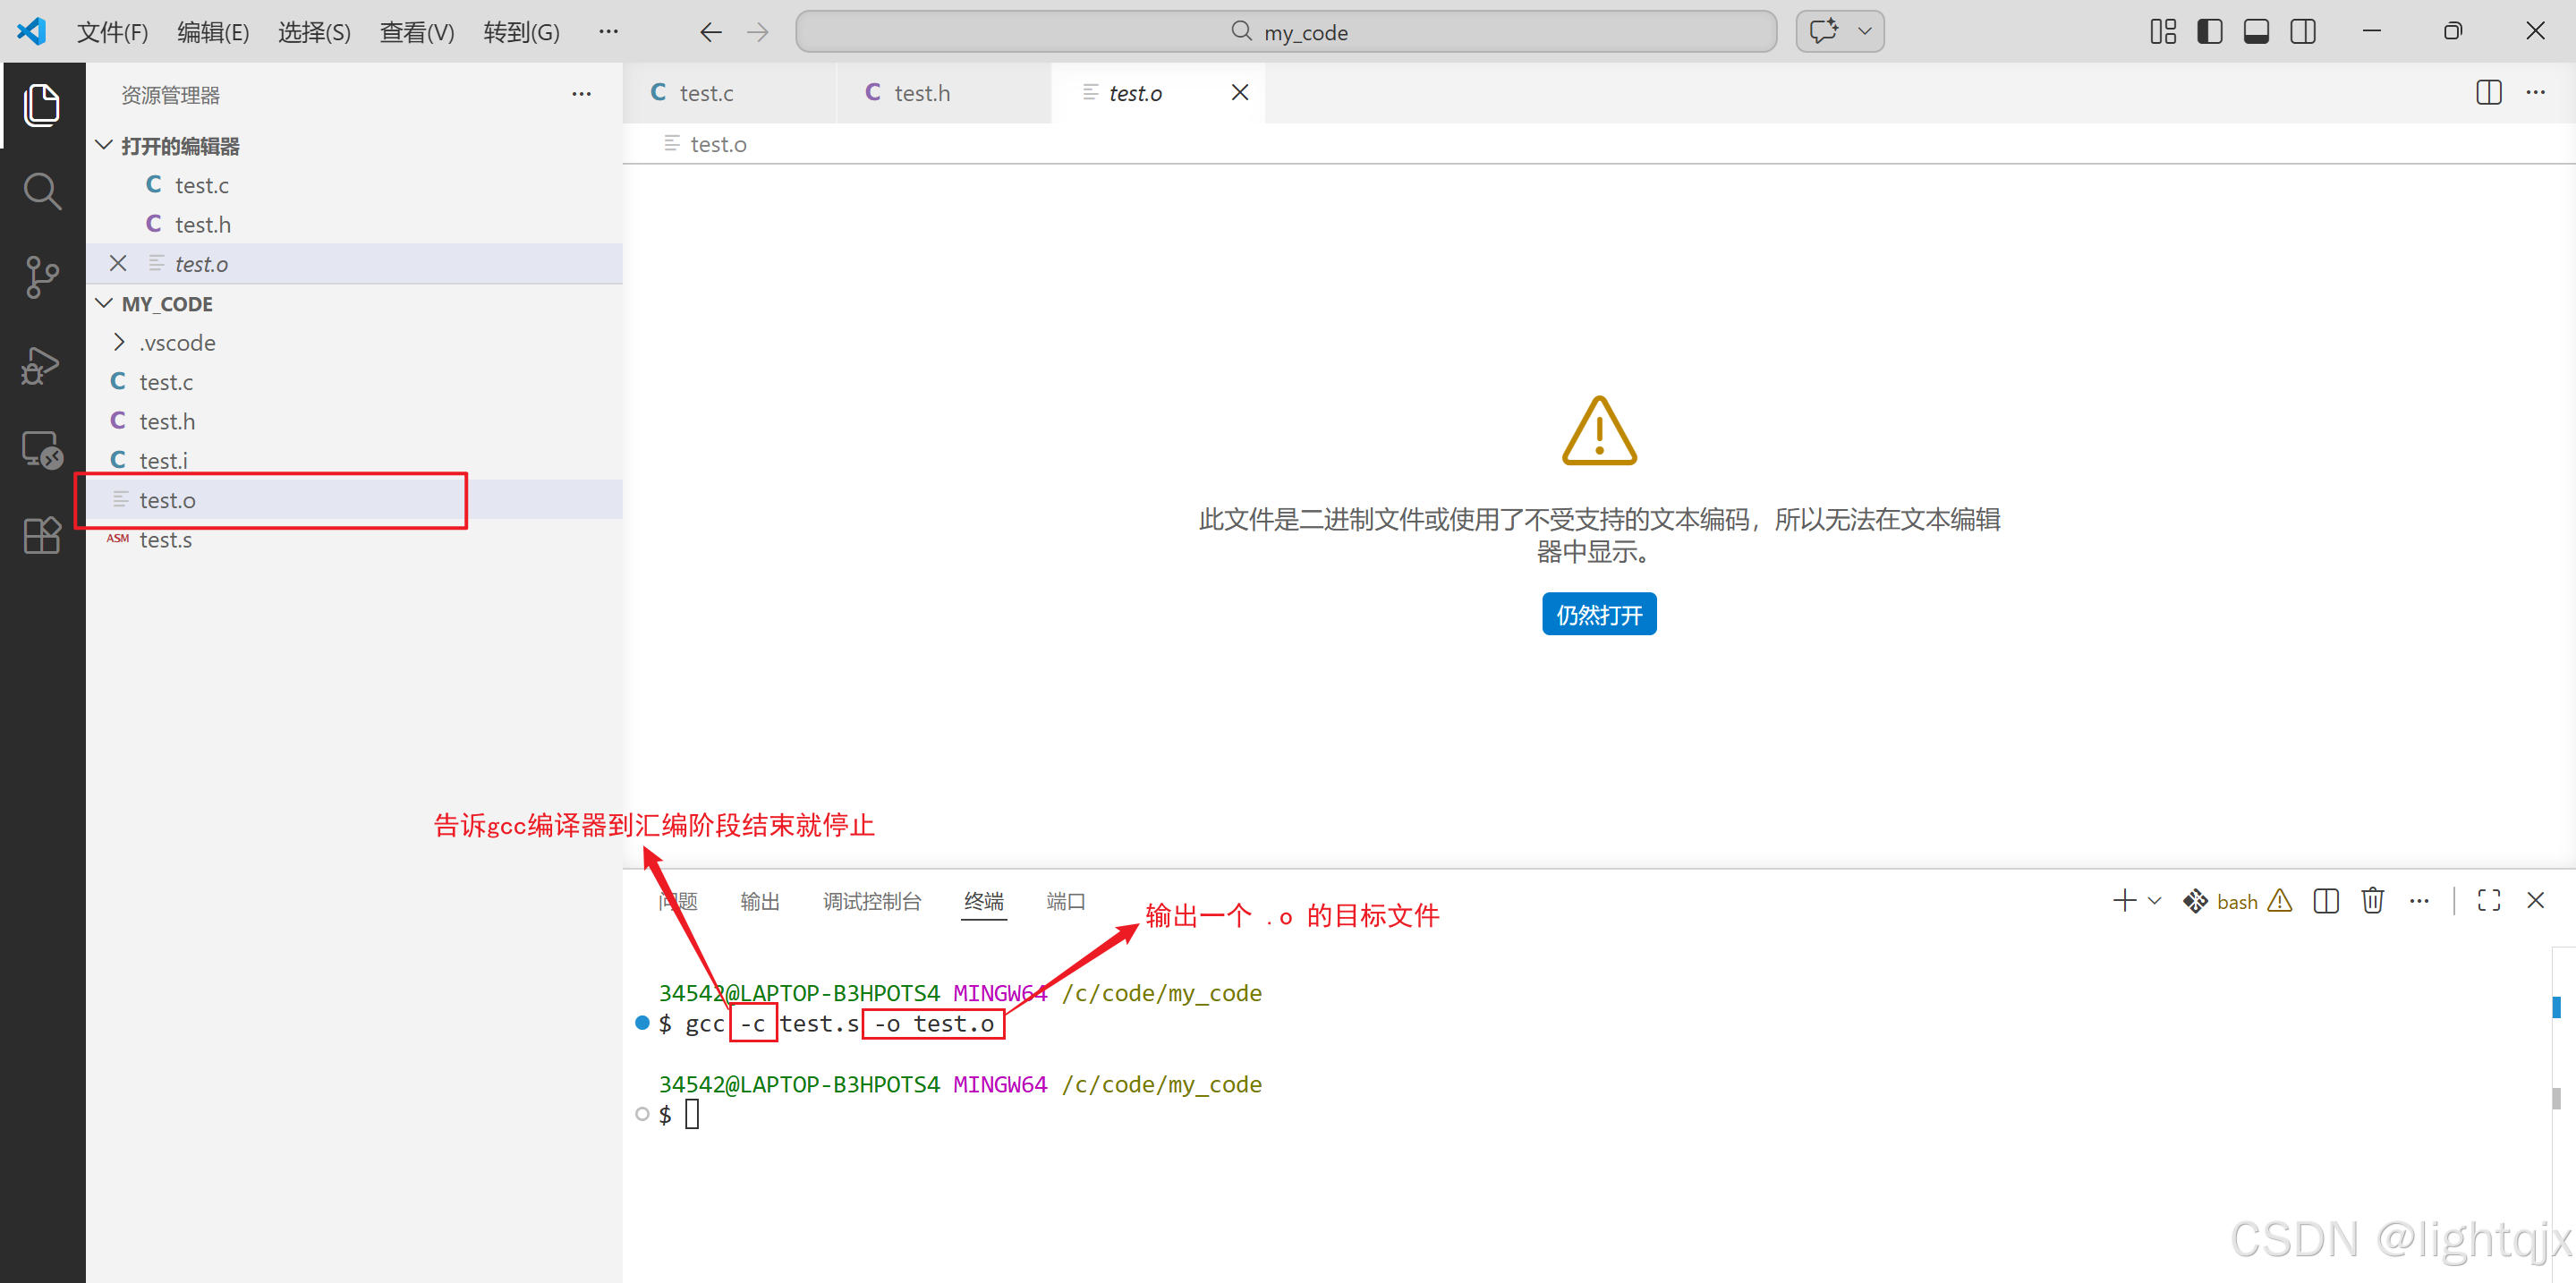Go forward with the right arrow

[758, 32]
